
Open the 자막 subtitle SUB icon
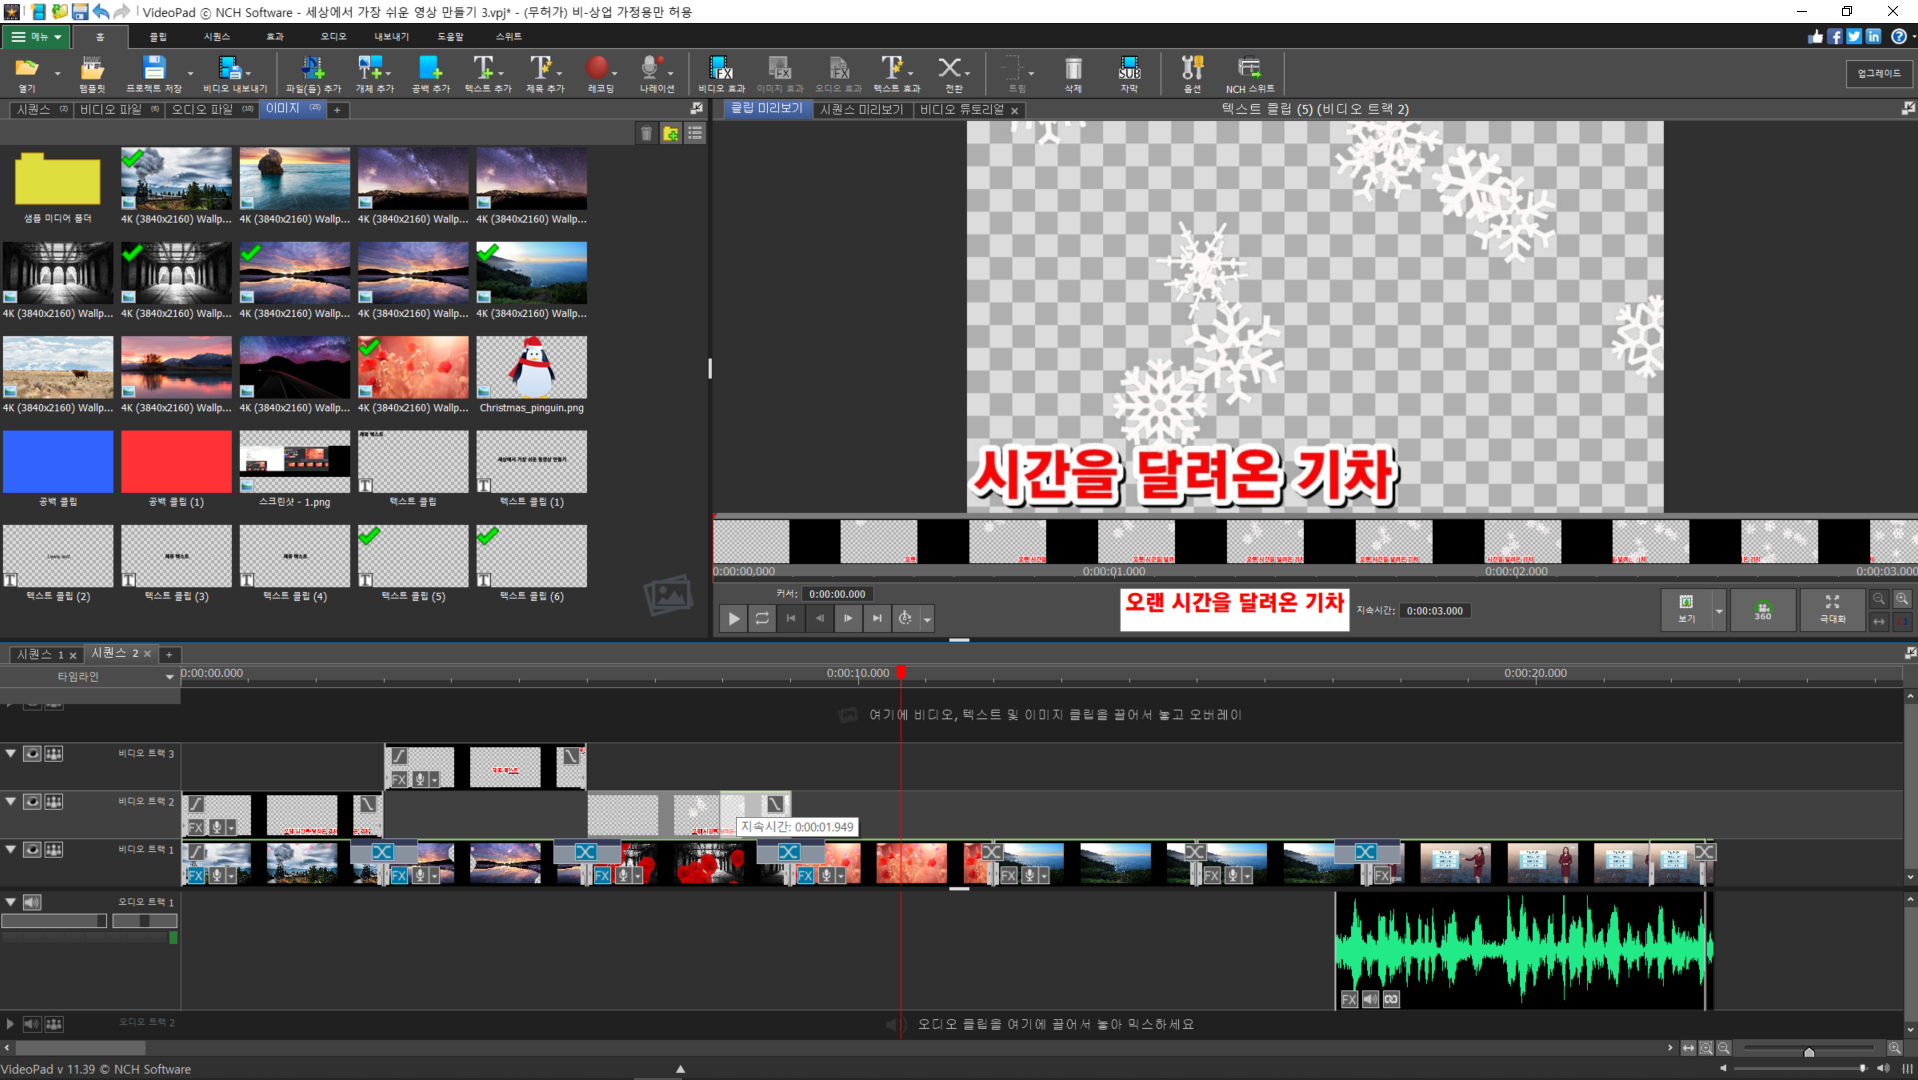click(1129, 74)
